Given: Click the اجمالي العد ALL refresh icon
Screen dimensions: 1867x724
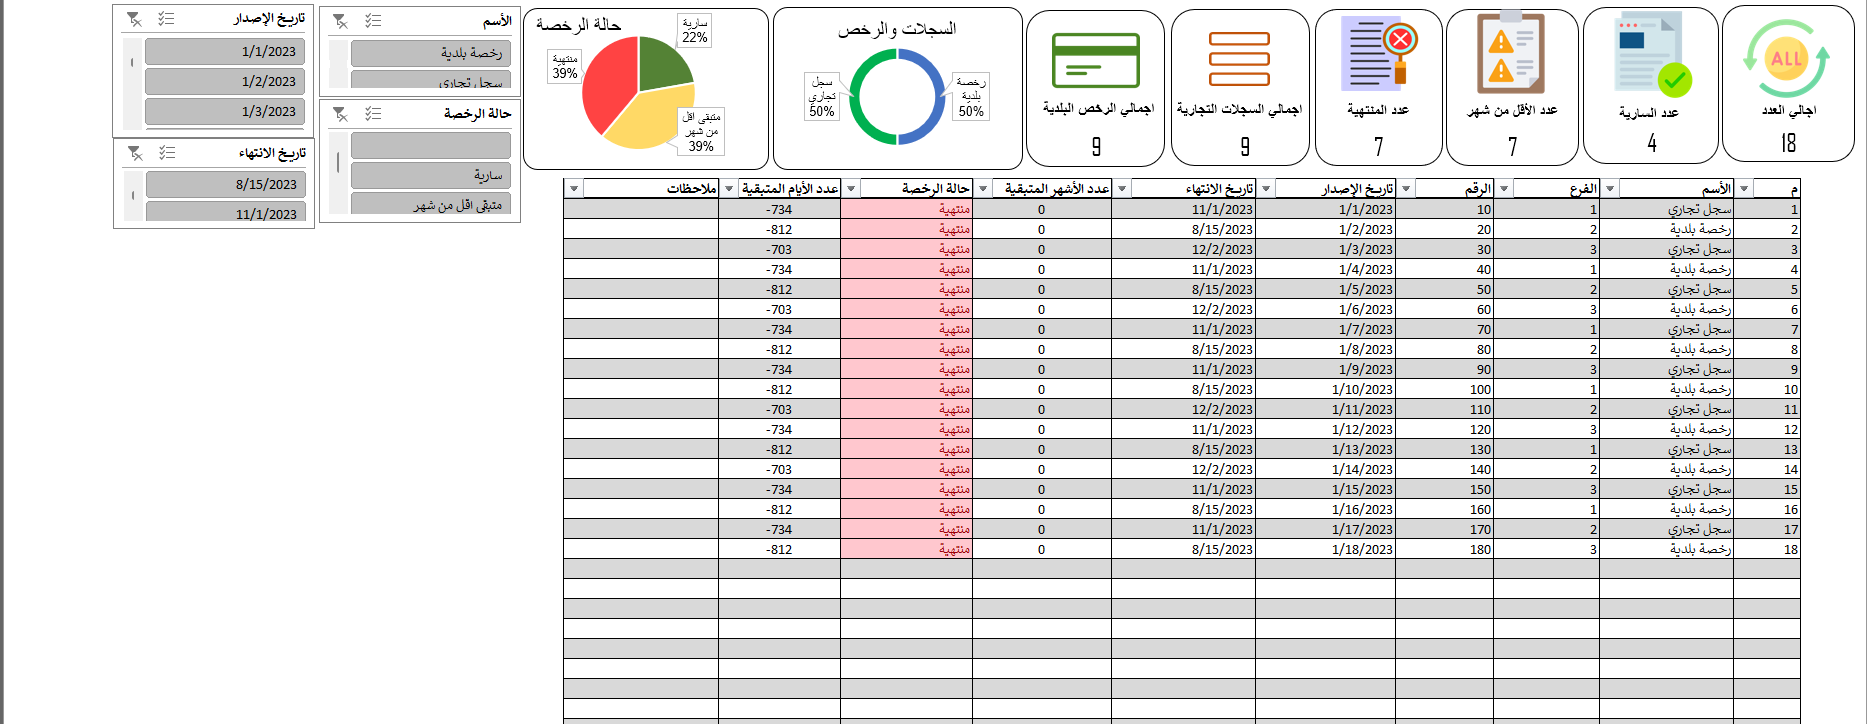Looking at the screenshot, I should click(x=1786, y=59).
